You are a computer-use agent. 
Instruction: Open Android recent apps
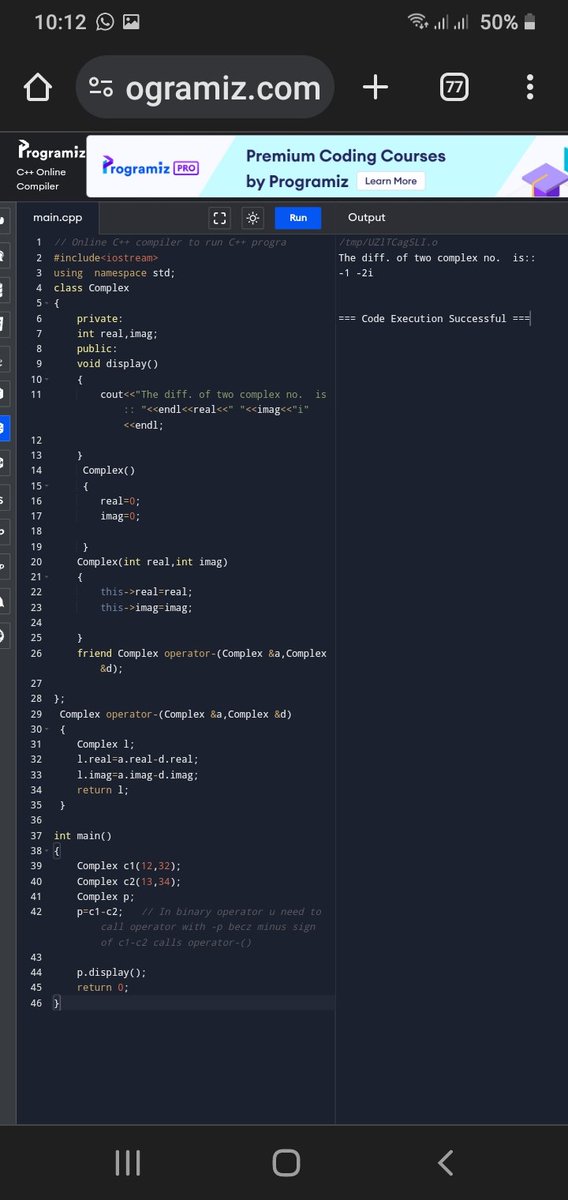tap(127, 1162)
